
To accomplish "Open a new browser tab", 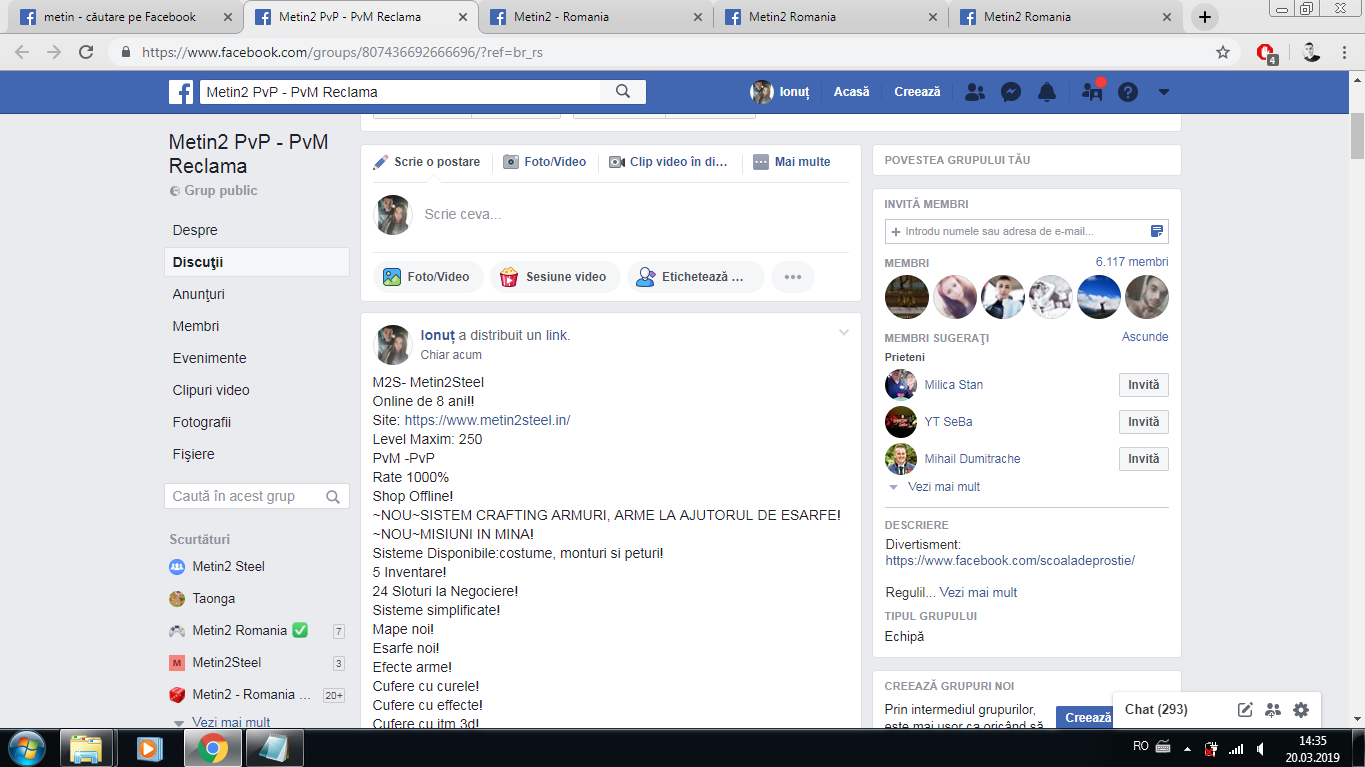I will pos(1205,17).
